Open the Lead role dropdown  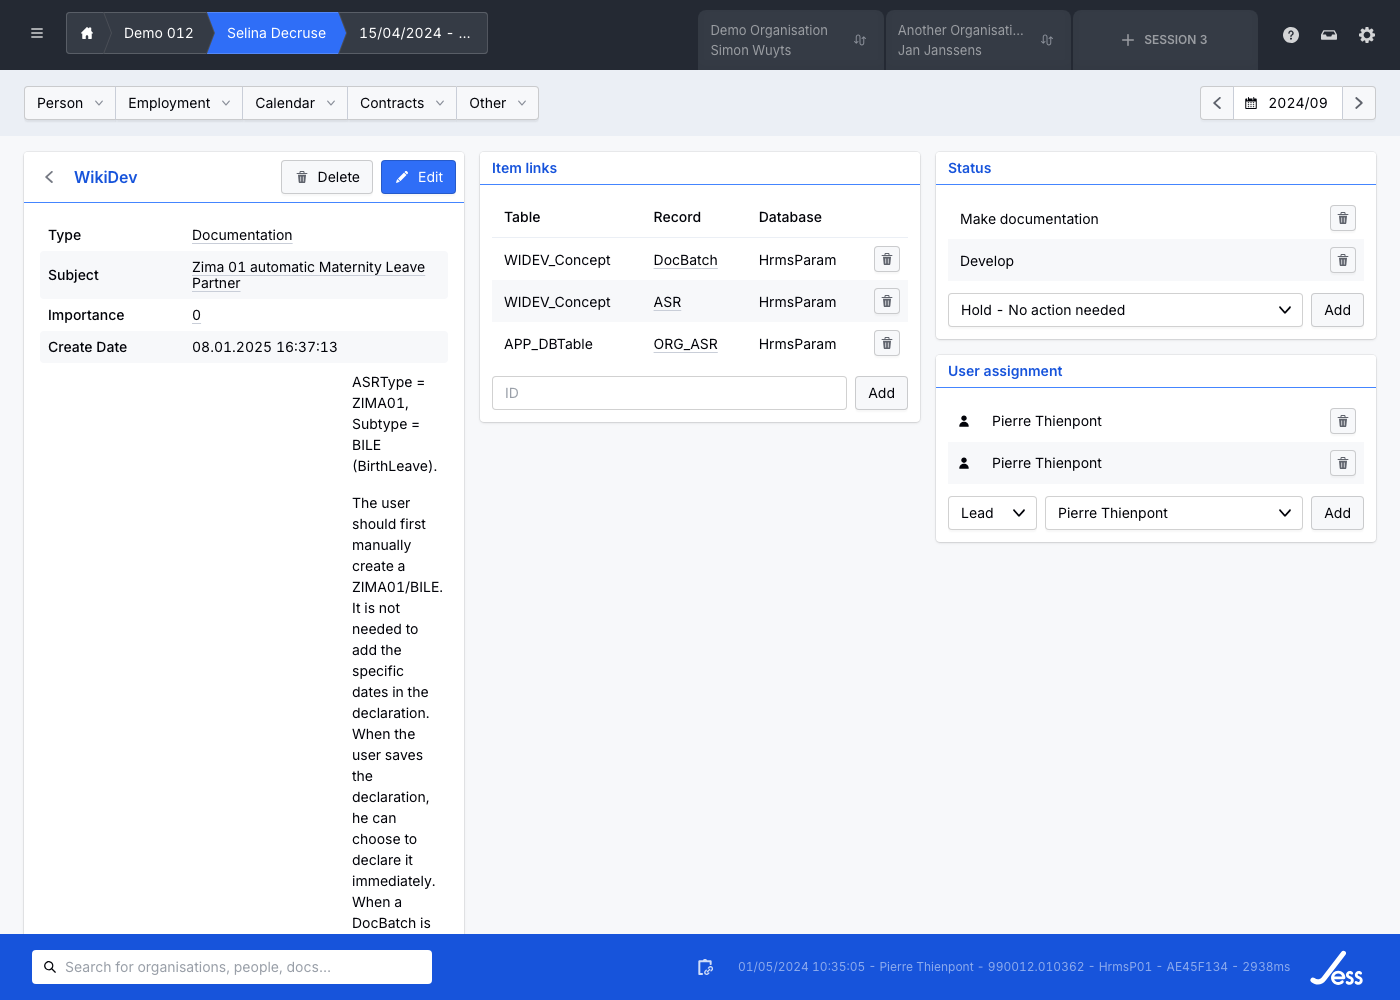[992, 513]
